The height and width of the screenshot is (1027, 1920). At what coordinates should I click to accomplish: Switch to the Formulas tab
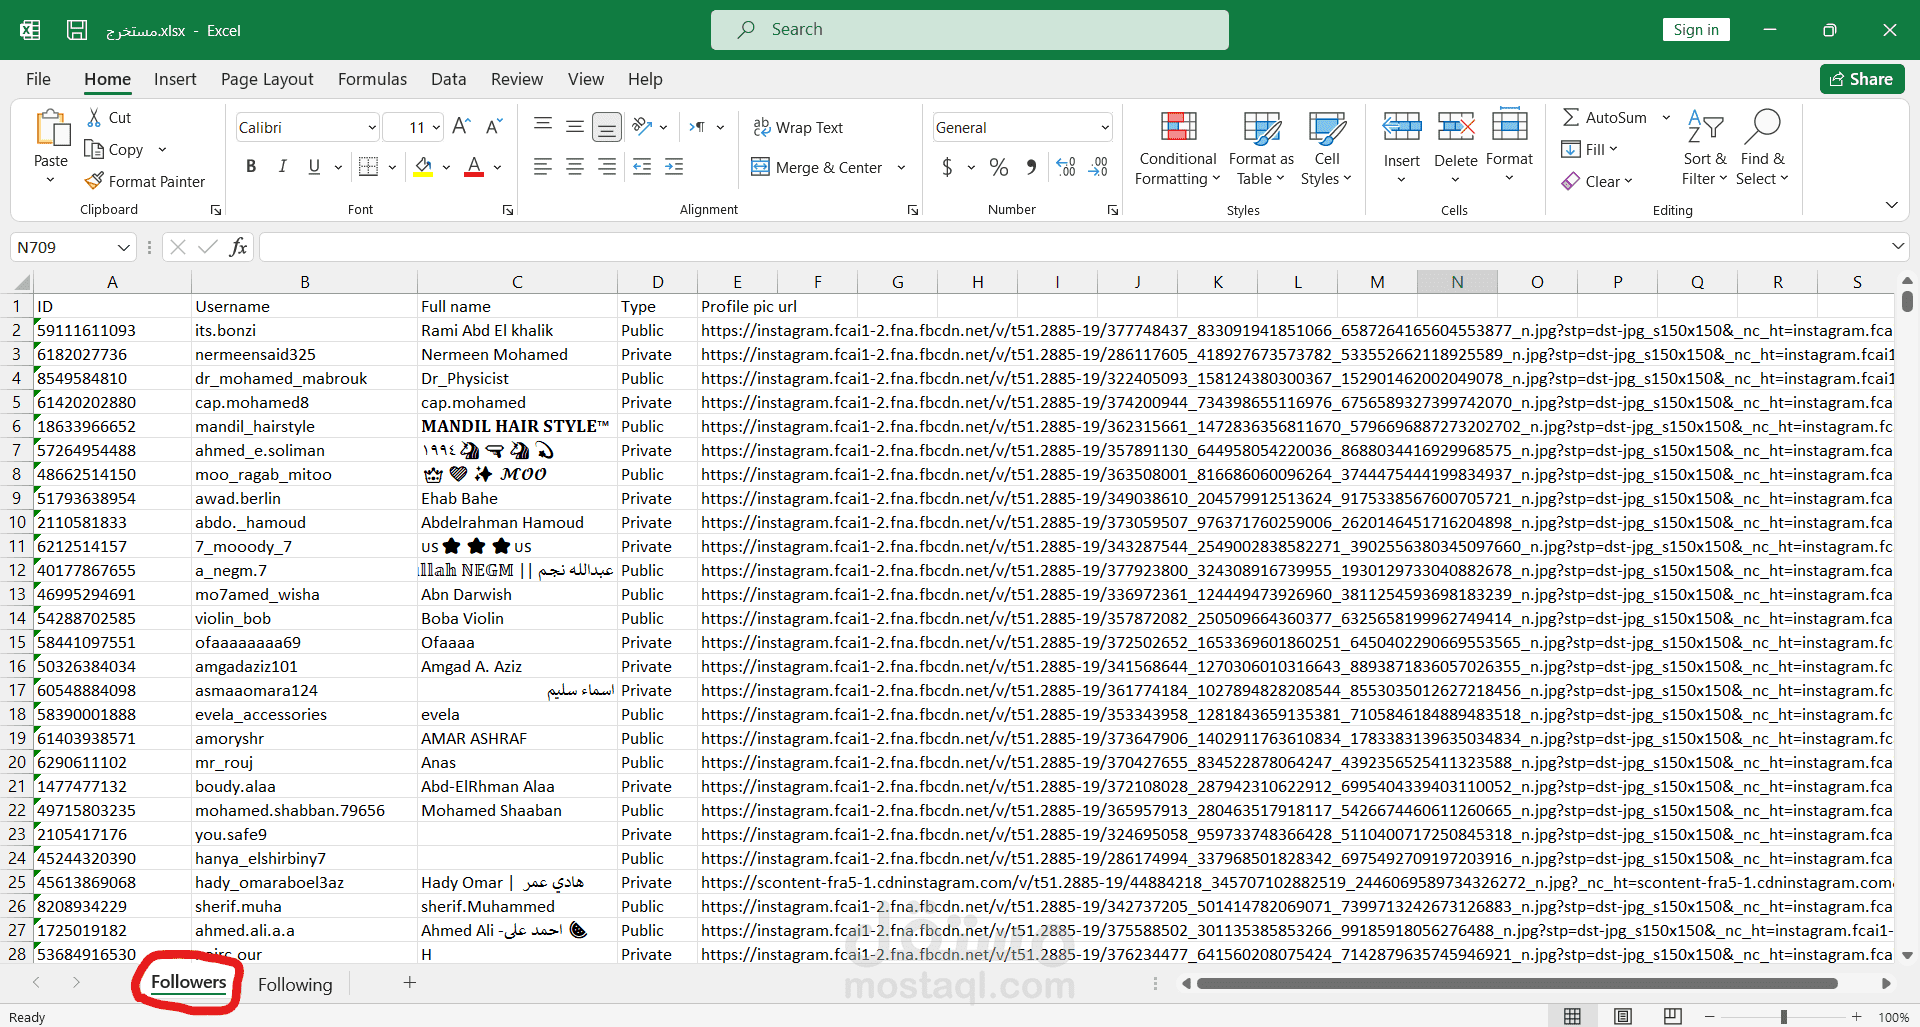[372, 79]
